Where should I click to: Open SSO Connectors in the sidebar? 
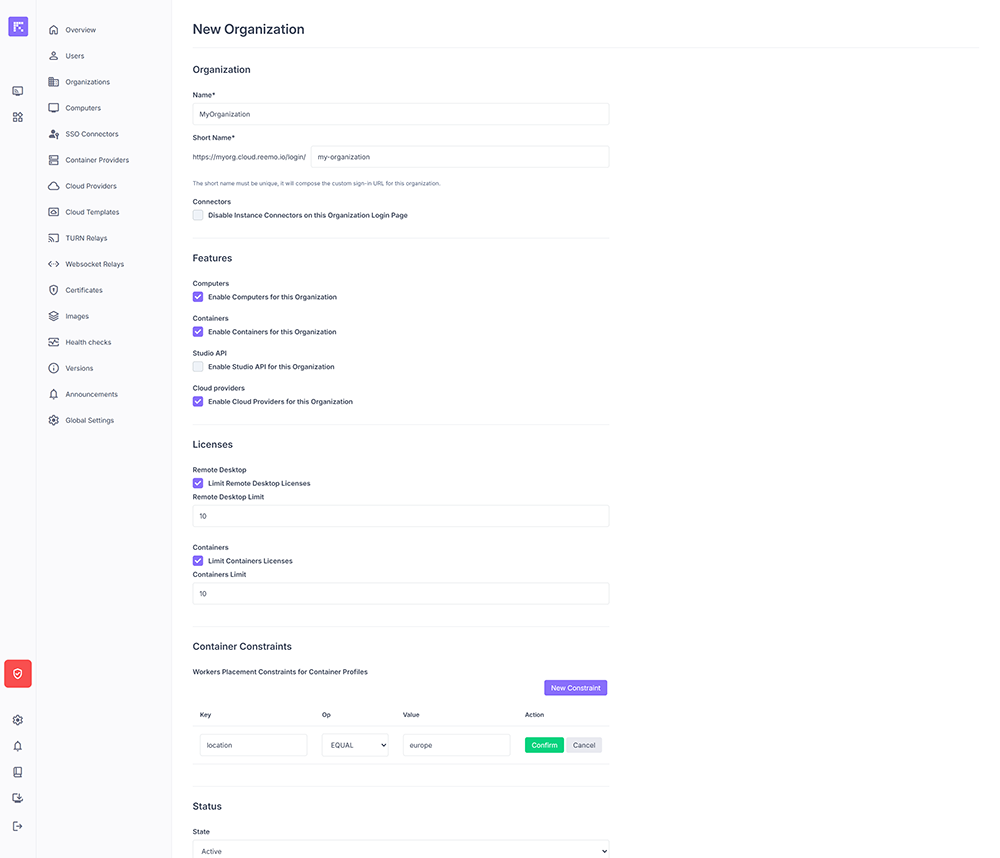[91, 134]
